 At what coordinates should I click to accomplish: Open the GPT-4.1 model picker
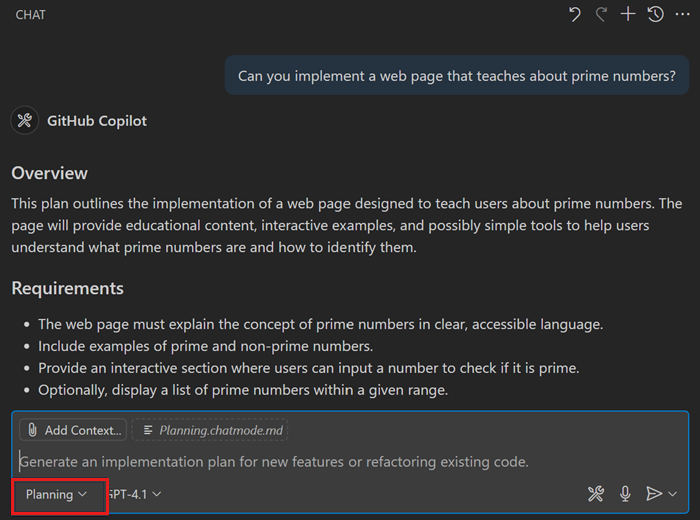[x=135, y=494]
